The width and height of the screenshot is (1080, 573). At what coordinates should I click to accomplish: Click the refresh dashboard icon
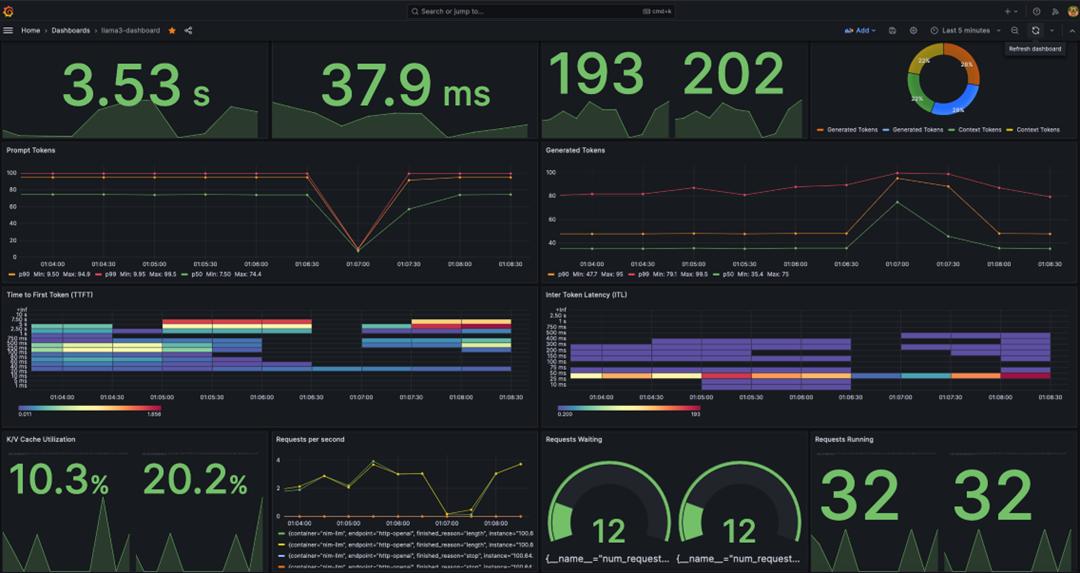click(x=1035, y=31)
